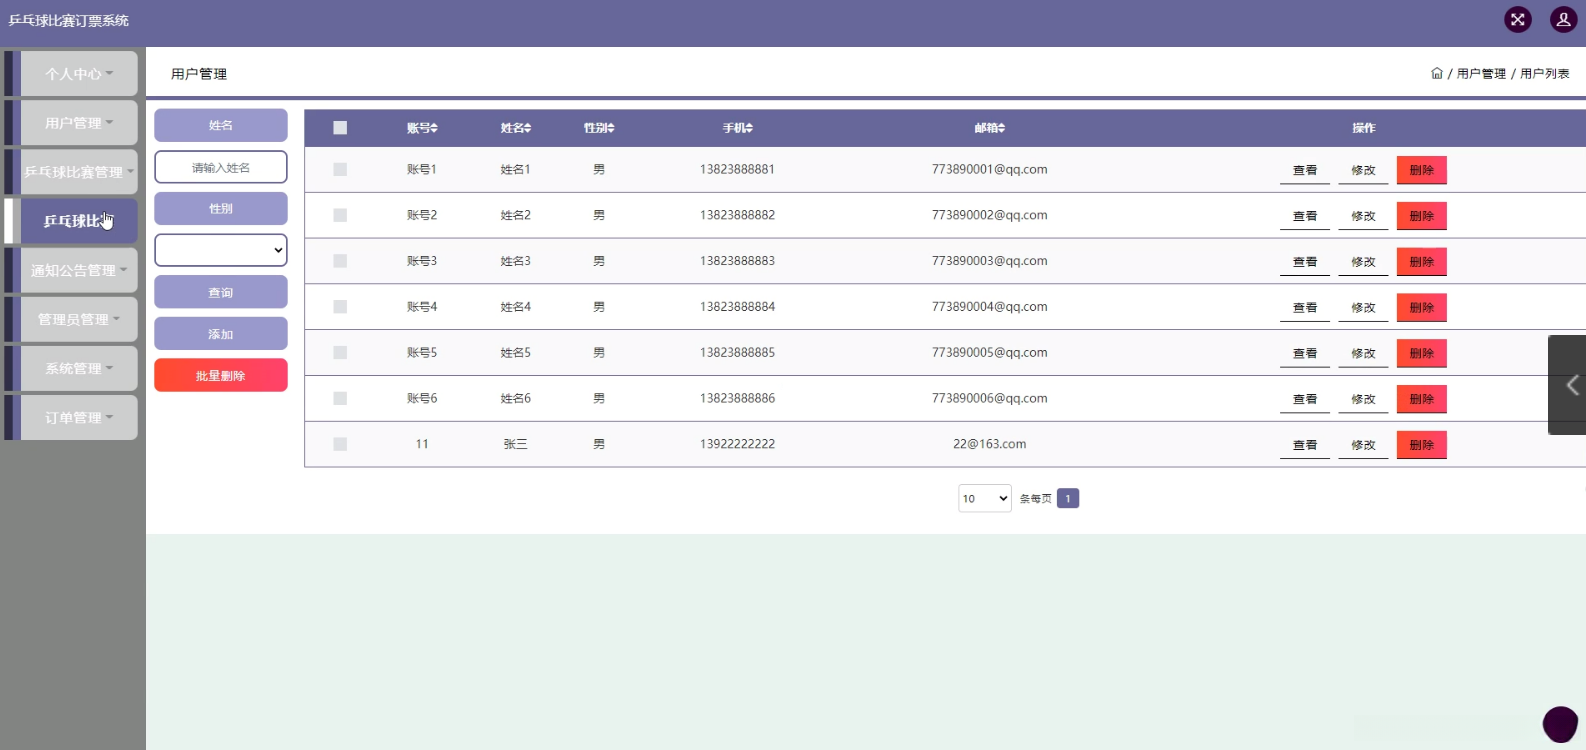Focus the 请输入姓名 search field

(x=221, y=167)
